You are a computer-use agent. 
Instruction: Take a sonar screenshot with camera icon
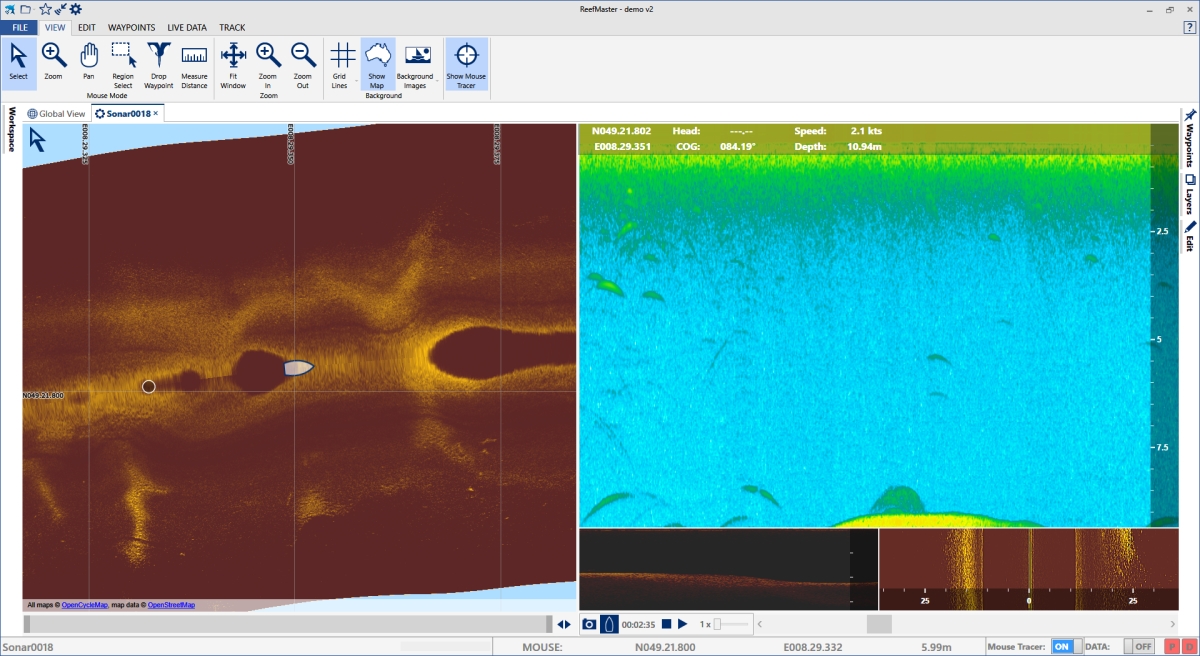(x=590, y=624)
